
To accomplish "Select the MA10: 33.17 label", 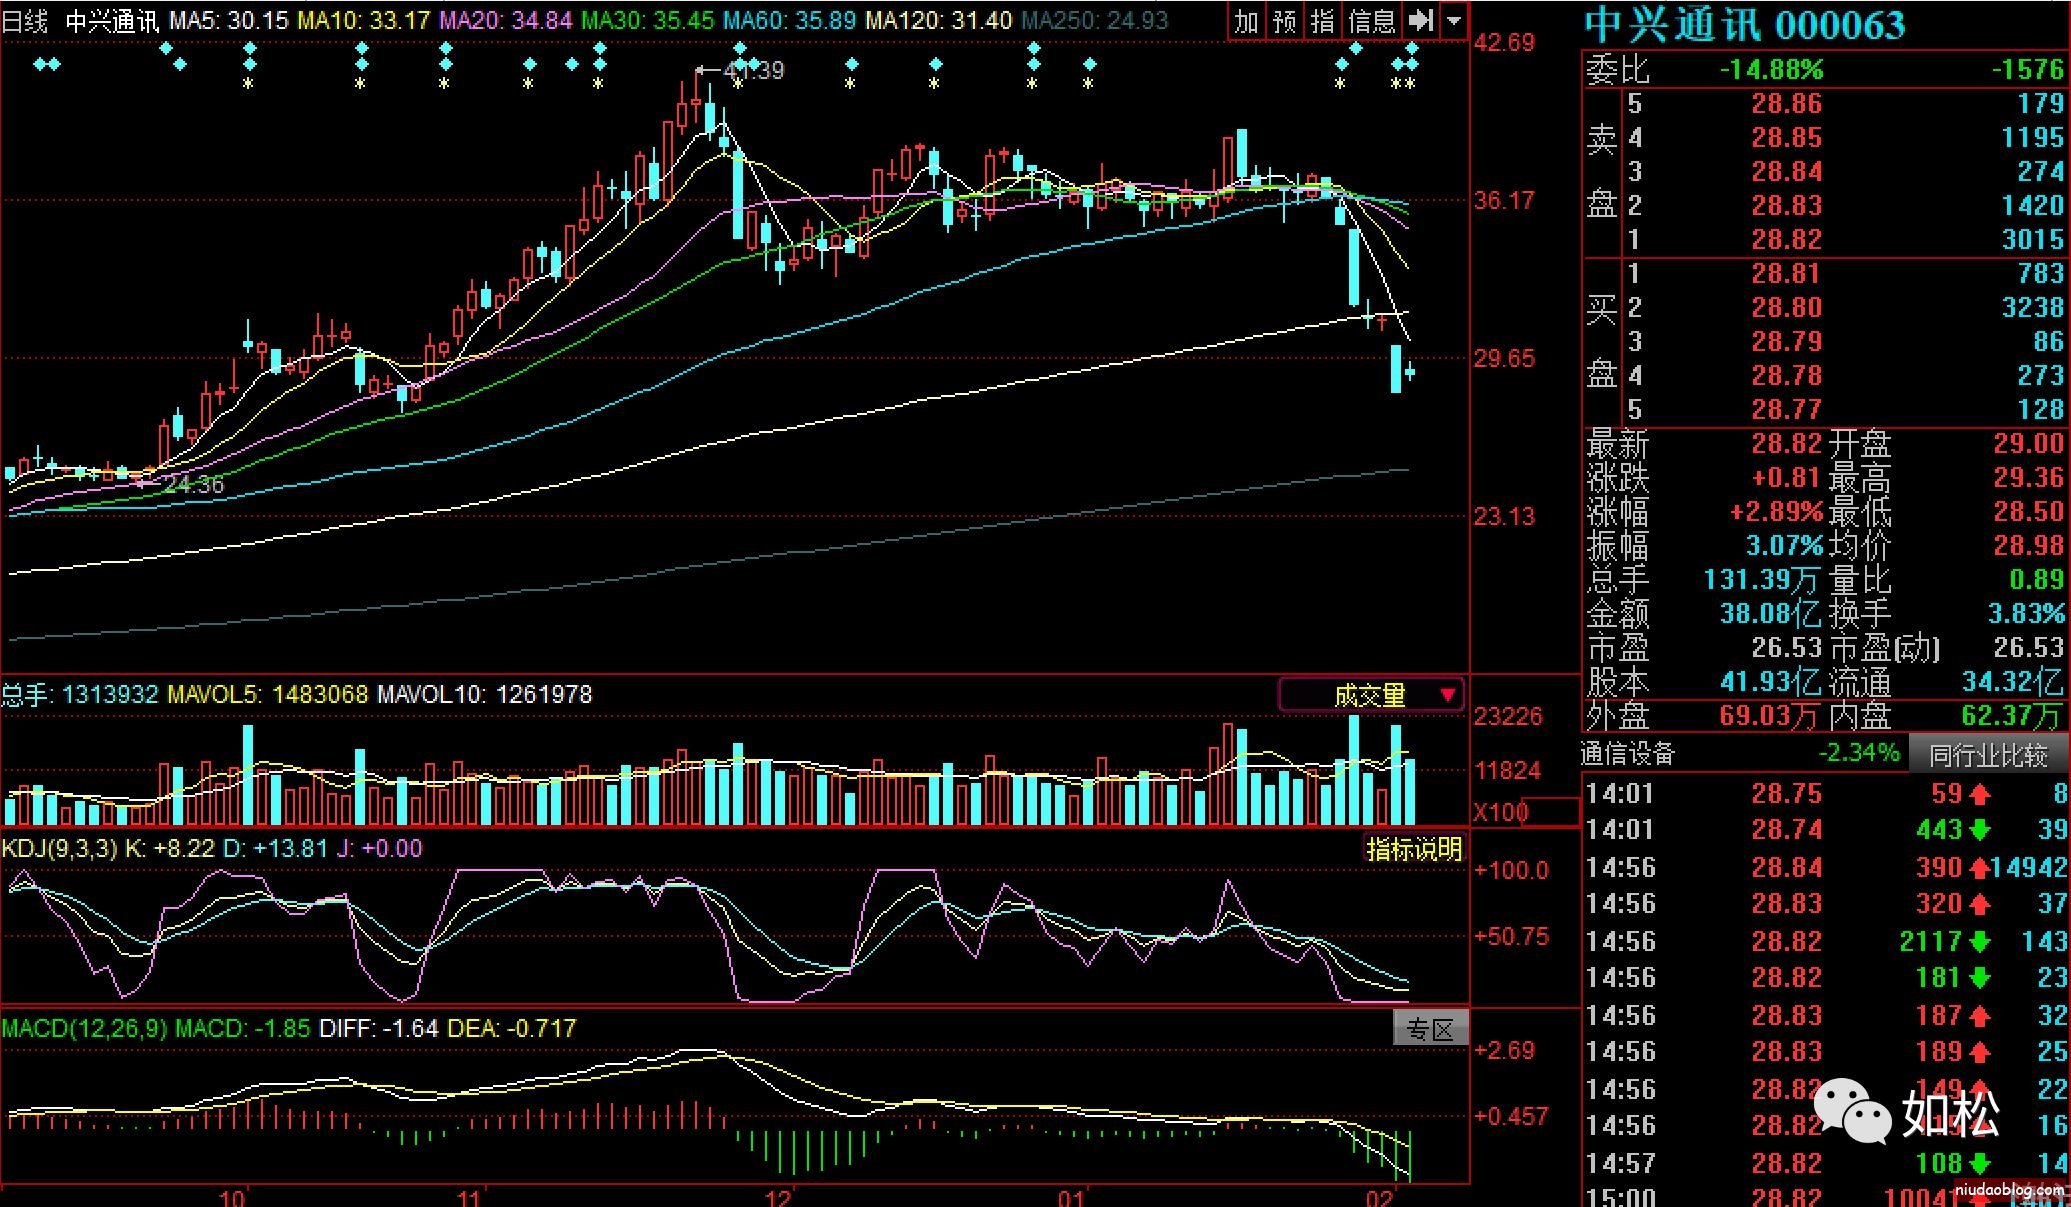I will [x=364, y=20].
